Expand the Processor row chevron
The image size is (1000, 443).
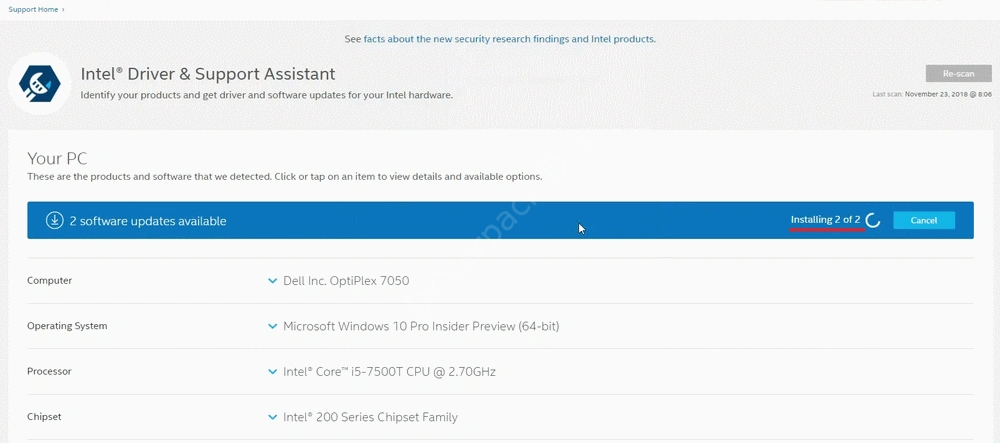pos(273,372)
